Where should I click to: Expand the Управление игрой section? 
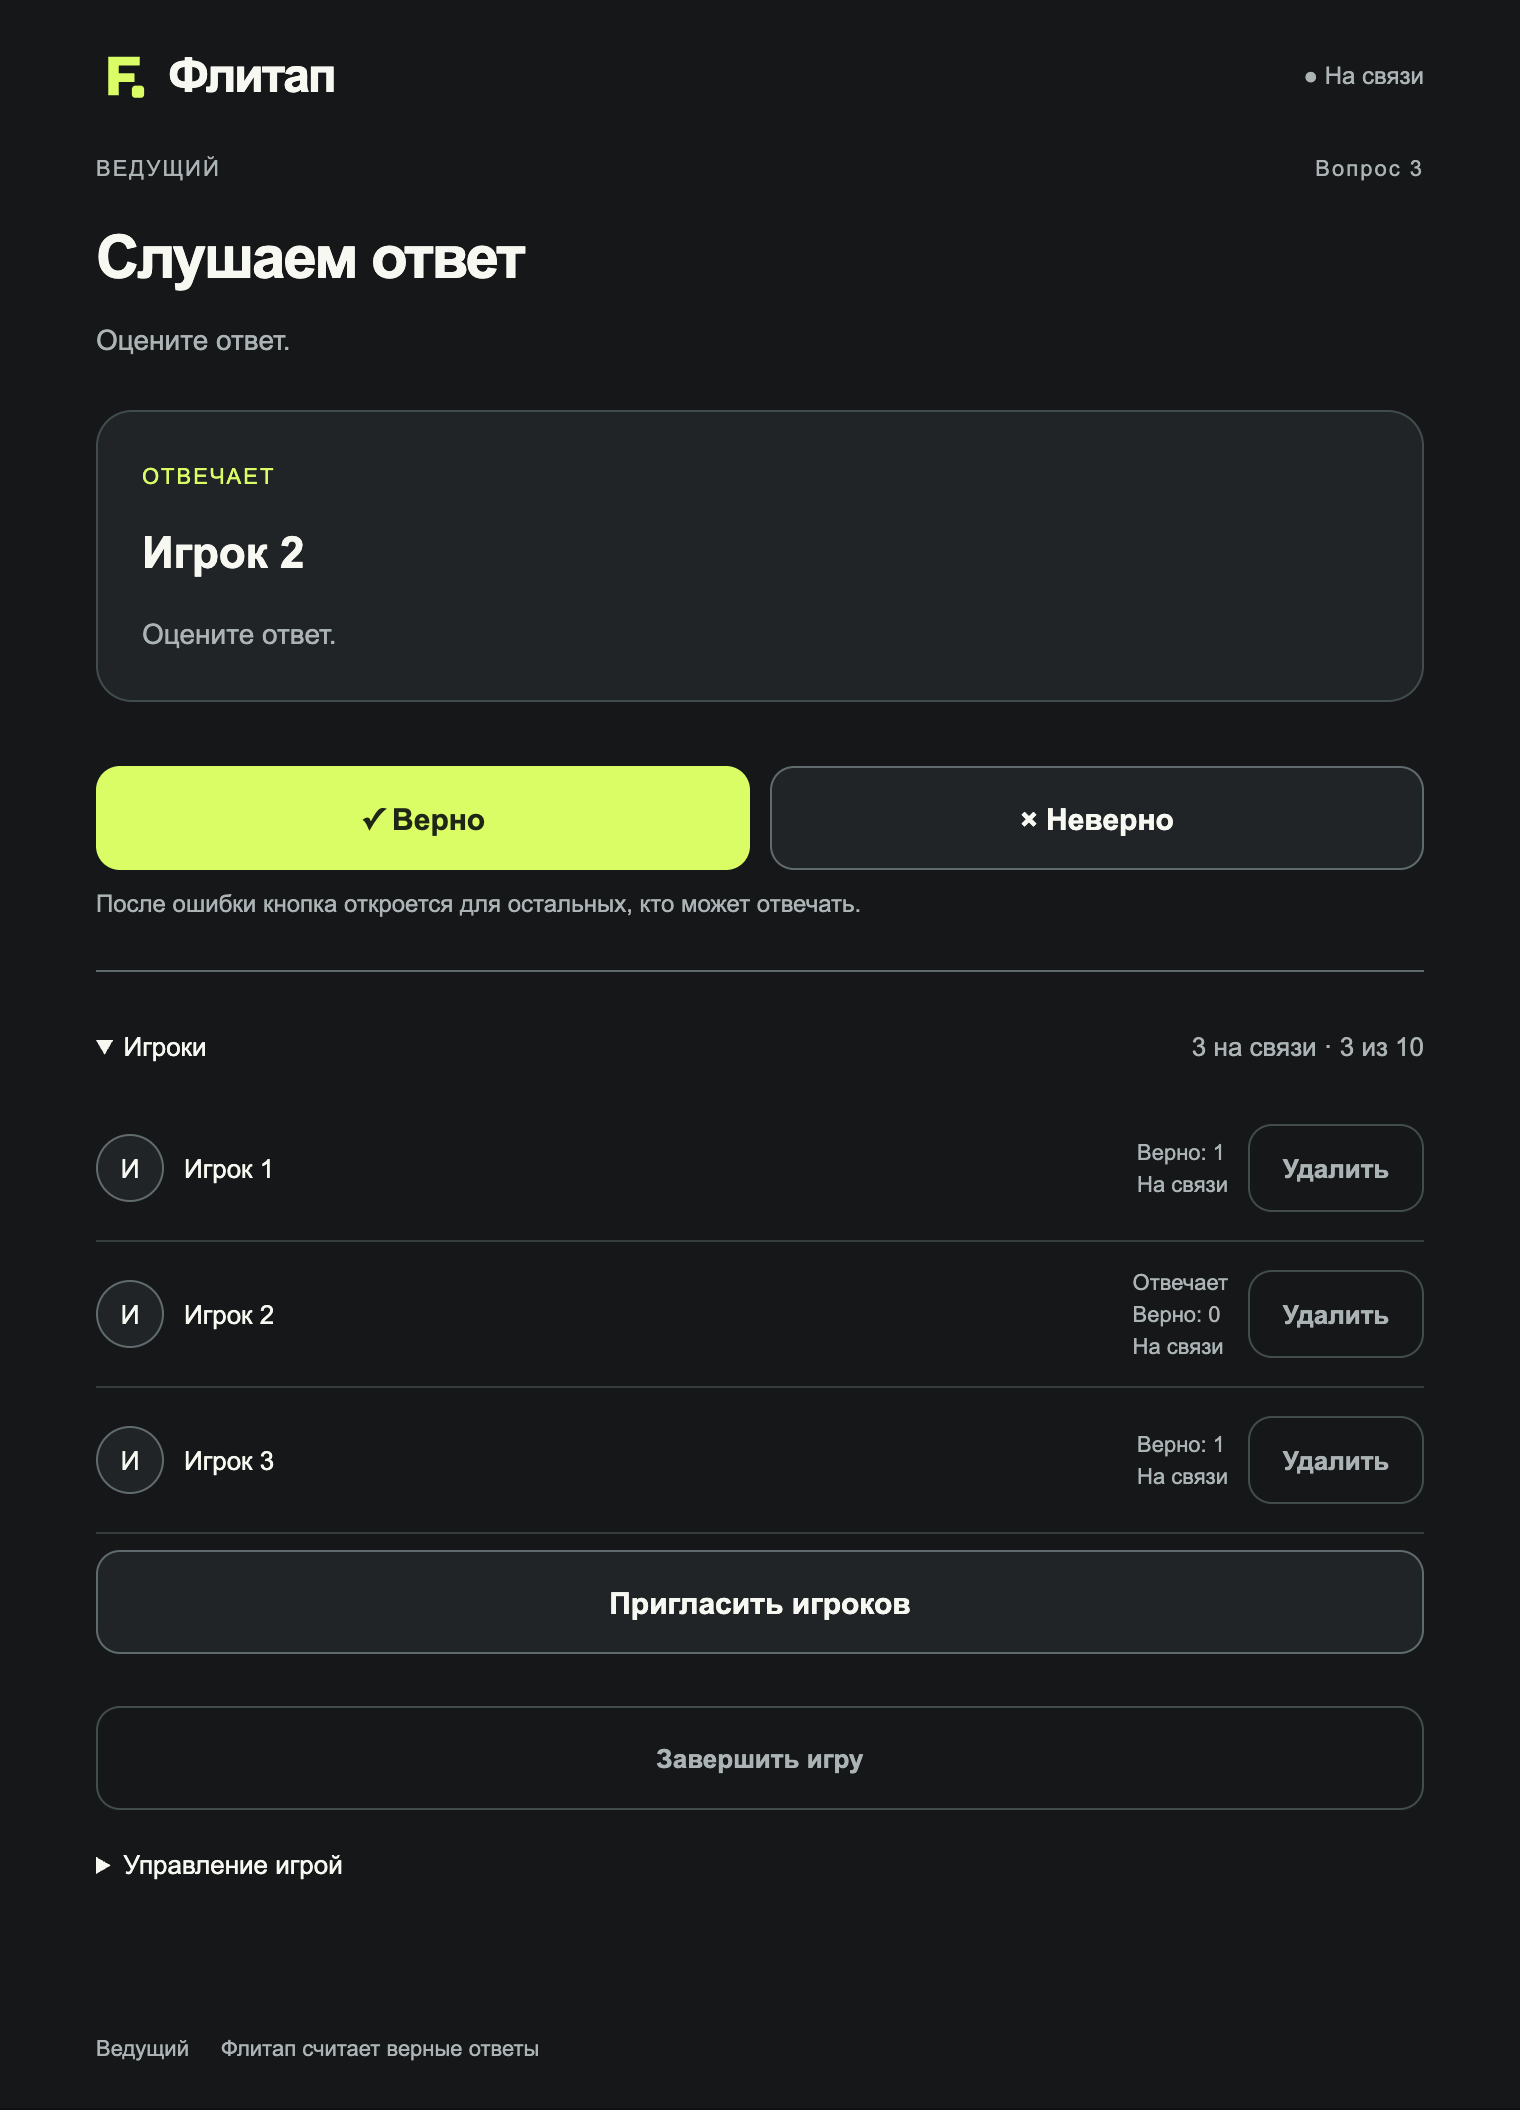(x=219, y=1865)
